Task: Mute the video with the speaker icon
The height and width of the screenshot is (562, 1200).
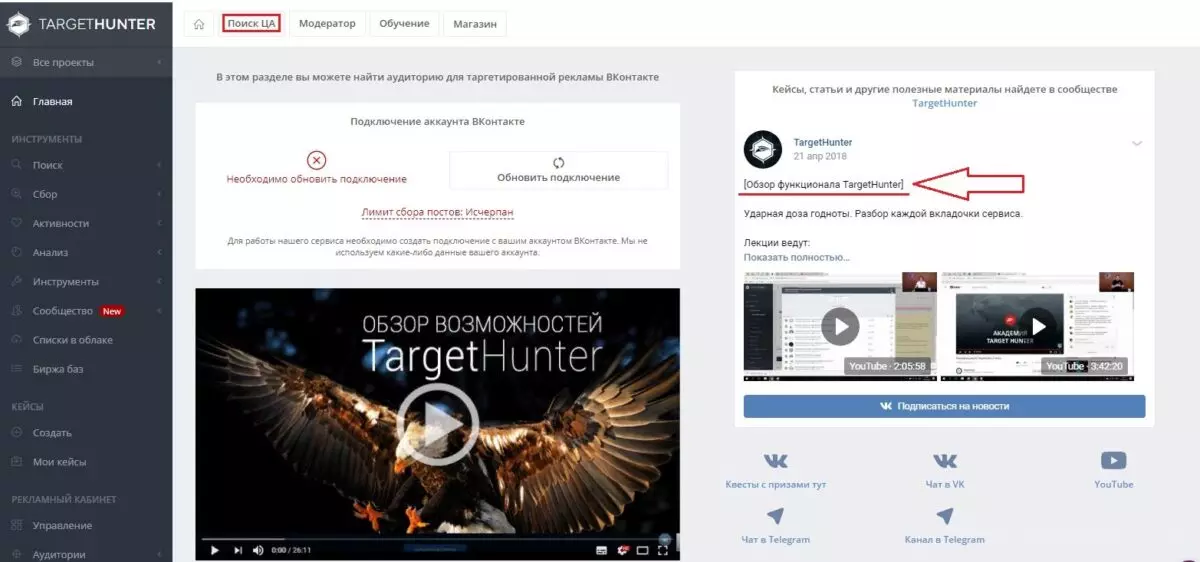Action: coord(257,550)
